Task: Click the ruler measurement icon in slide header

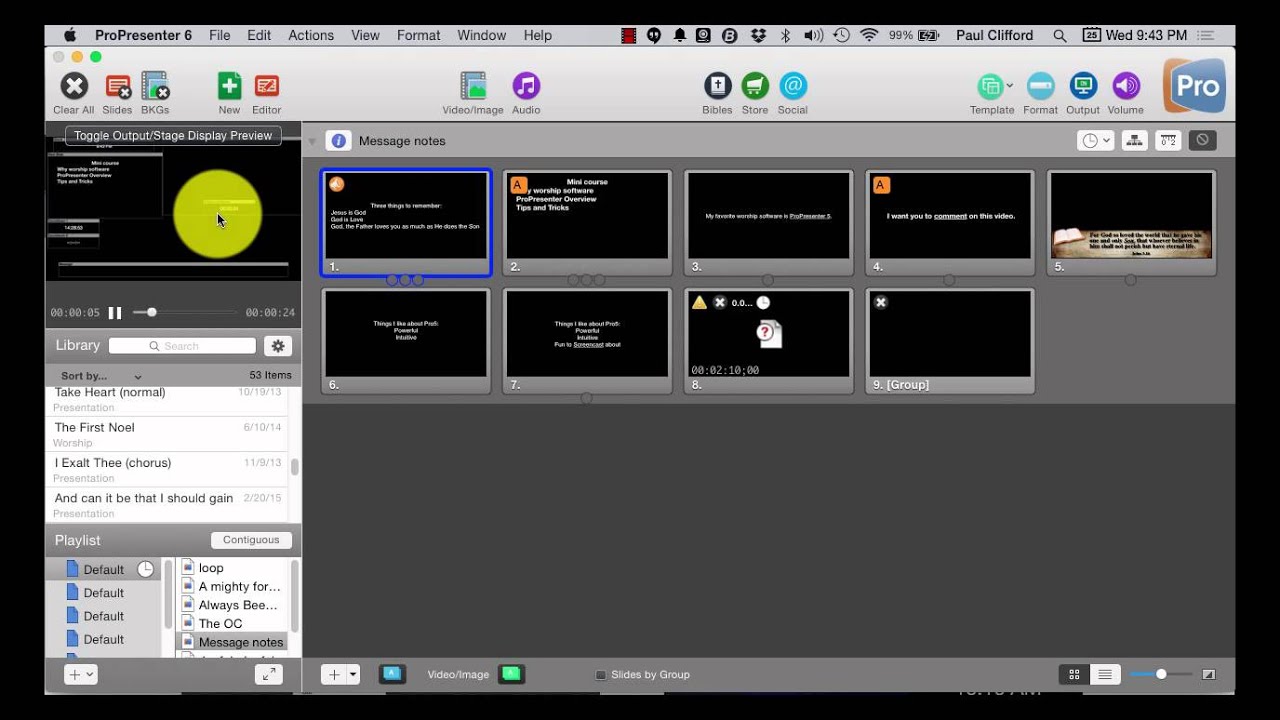Action: click(x=1168, y=141)
